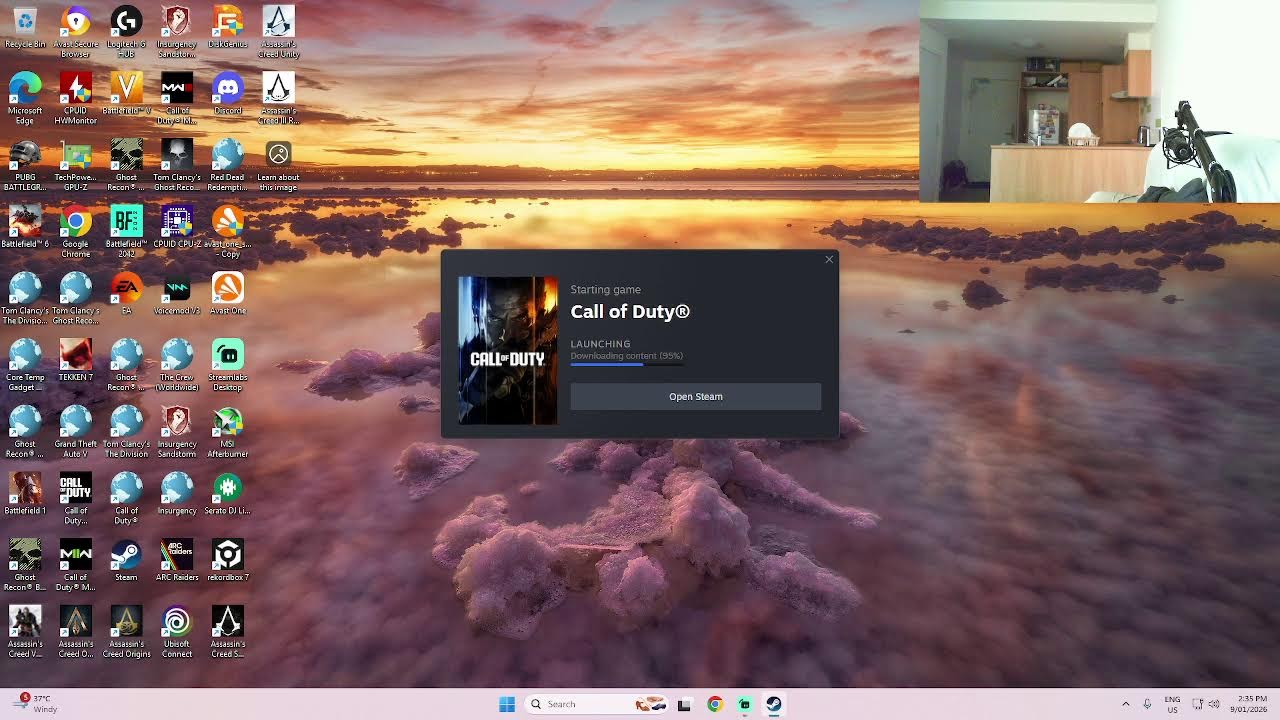Select Red Dead Redemption desktop shortcut
This screenshot has height=720, width=1280.
tap(227, 166)
